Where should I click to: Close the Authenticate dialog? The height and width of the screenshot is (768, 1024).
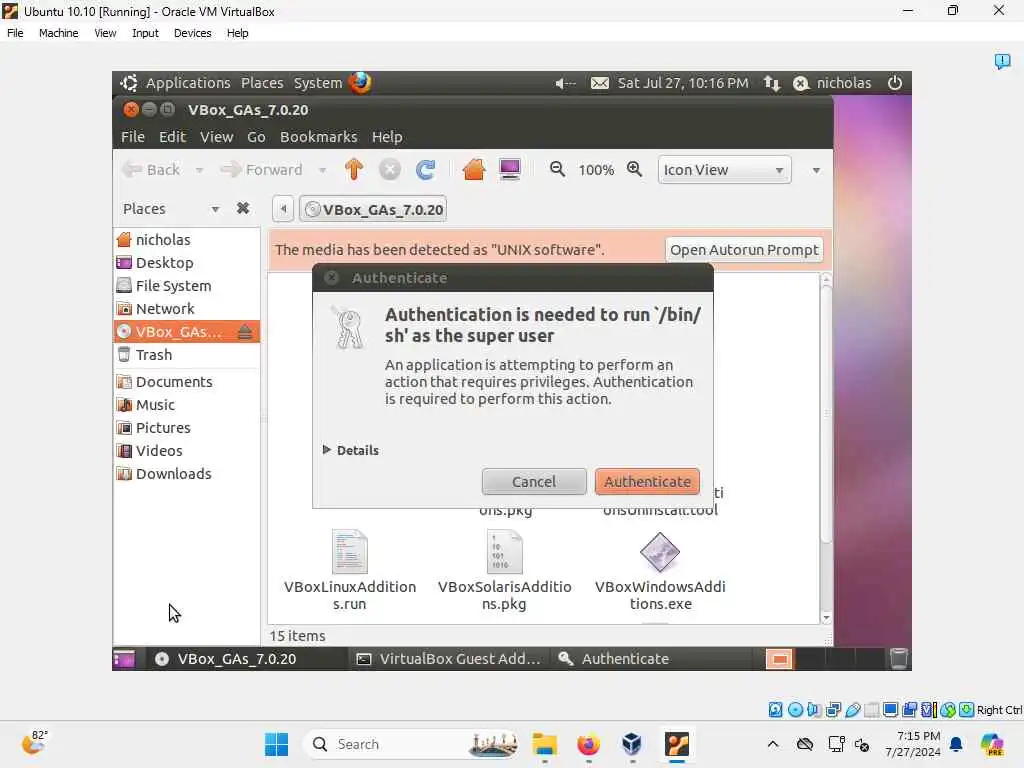click(331, 278)
